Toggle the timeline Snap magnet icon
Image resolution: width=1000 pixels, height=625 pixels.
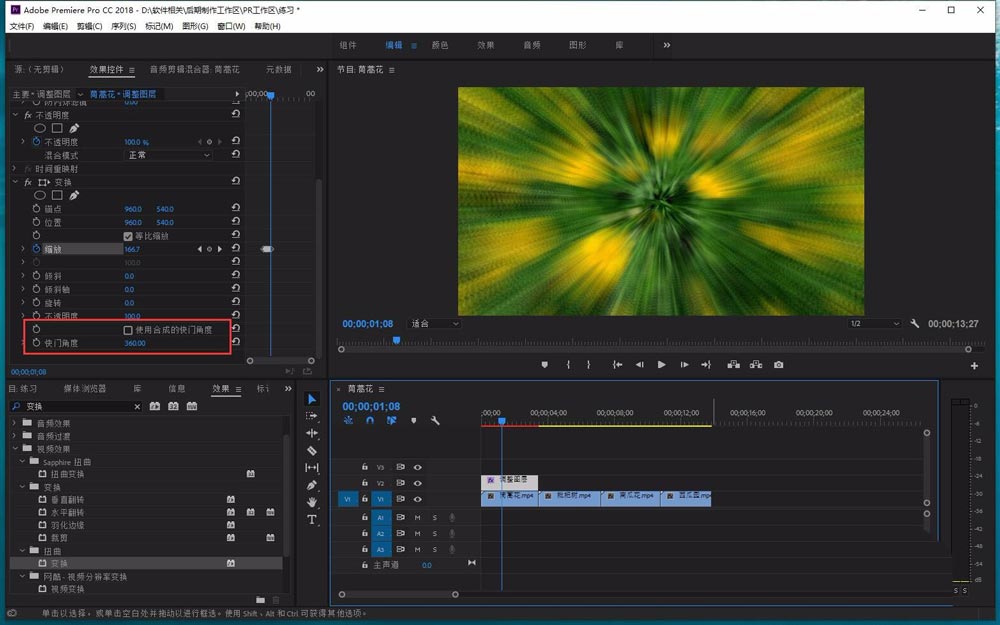(x=370, y=421)
